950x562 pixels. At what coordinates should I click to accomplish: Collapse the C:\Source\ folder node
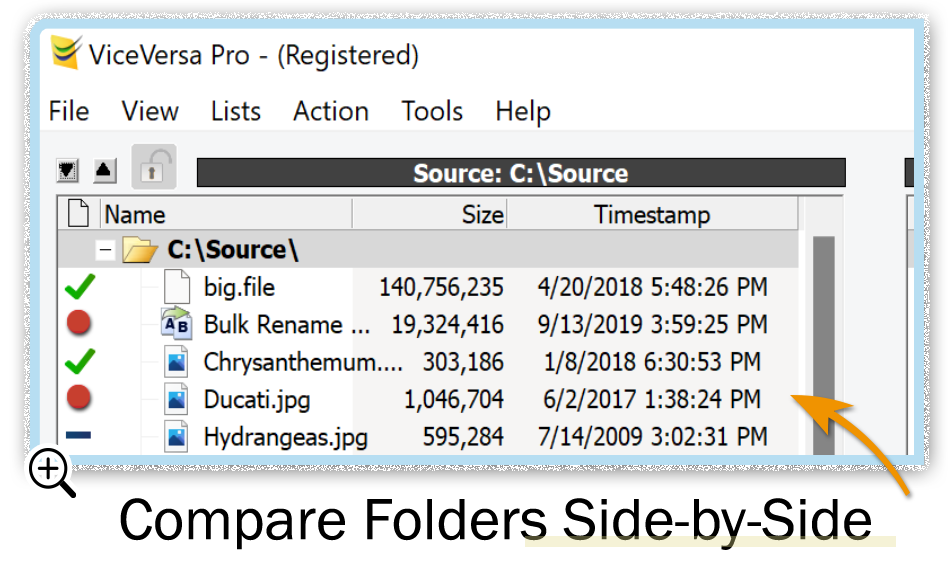tap(105, 250)
